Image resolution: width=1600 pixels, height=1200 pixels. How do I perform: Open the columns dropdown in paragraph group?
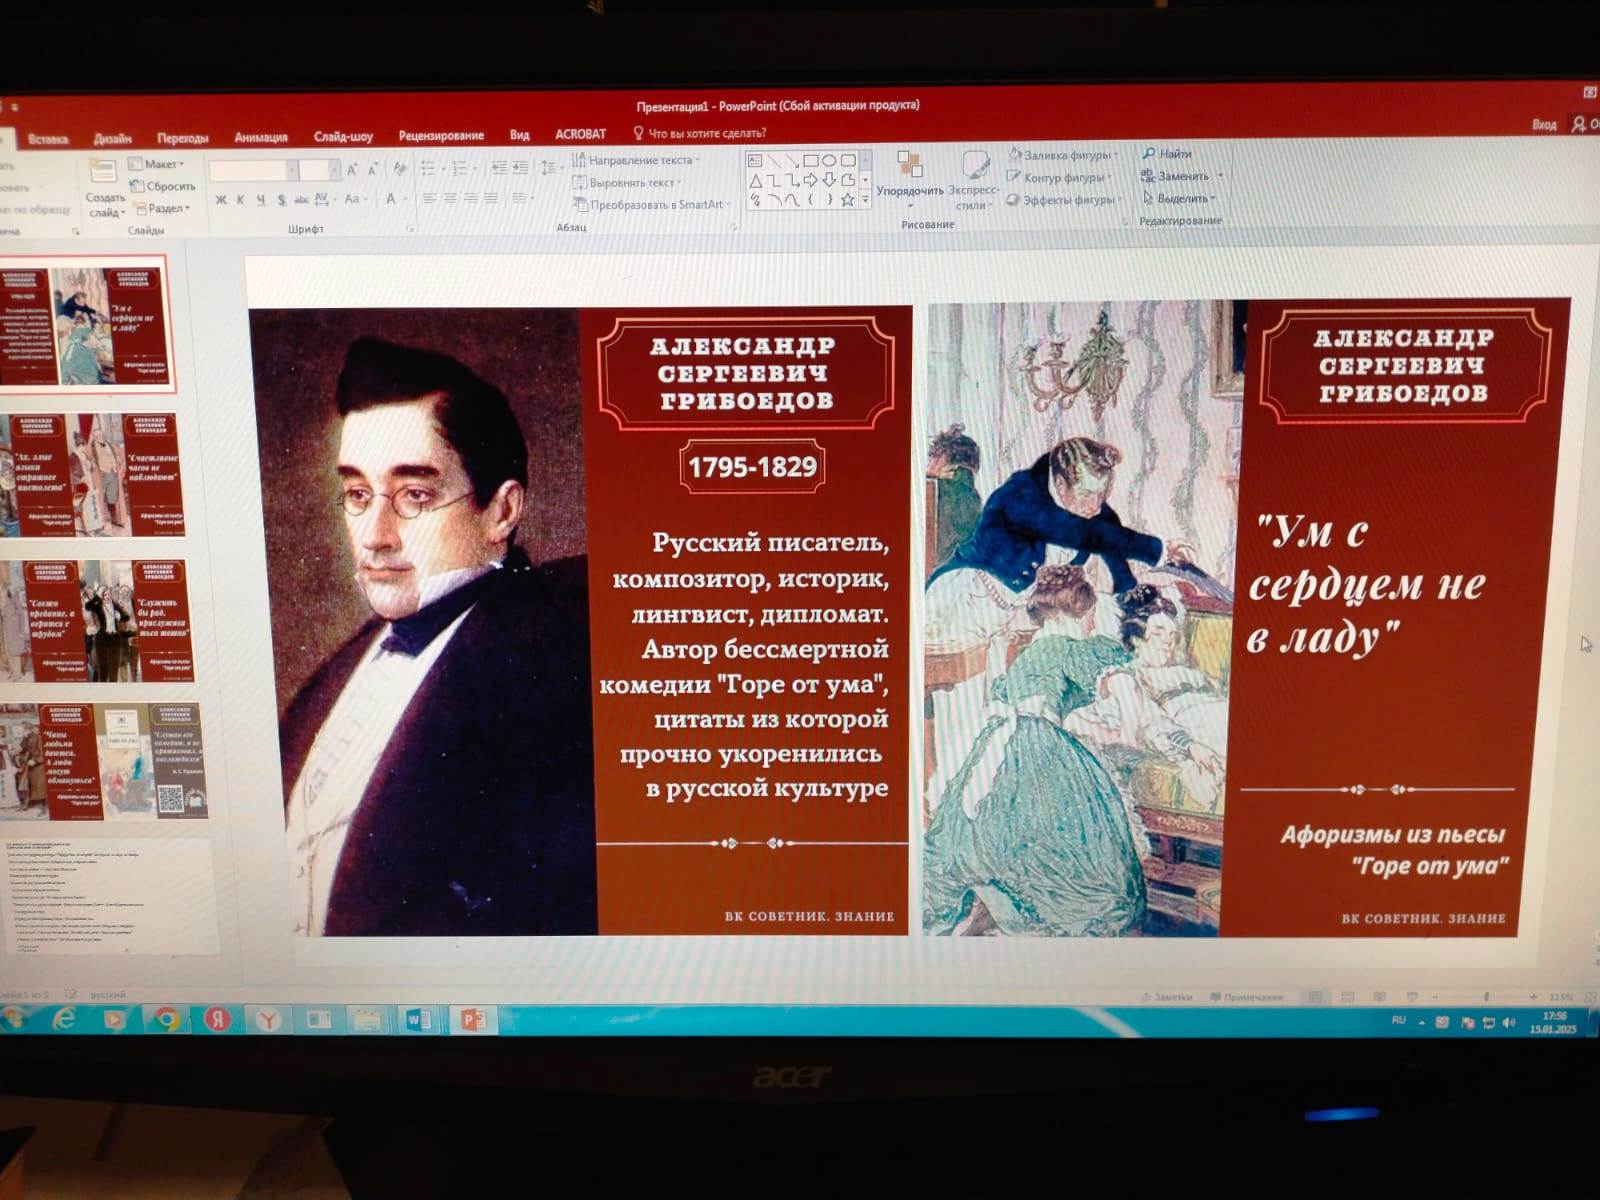[x=521, y=198]
